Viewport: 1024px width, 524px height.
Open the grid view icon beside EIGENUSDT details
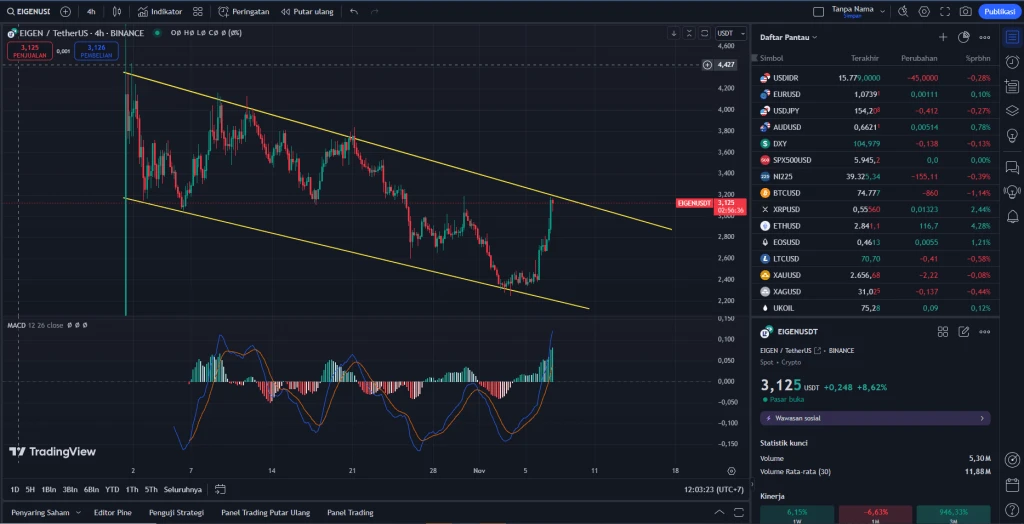[x=942, y=332]
